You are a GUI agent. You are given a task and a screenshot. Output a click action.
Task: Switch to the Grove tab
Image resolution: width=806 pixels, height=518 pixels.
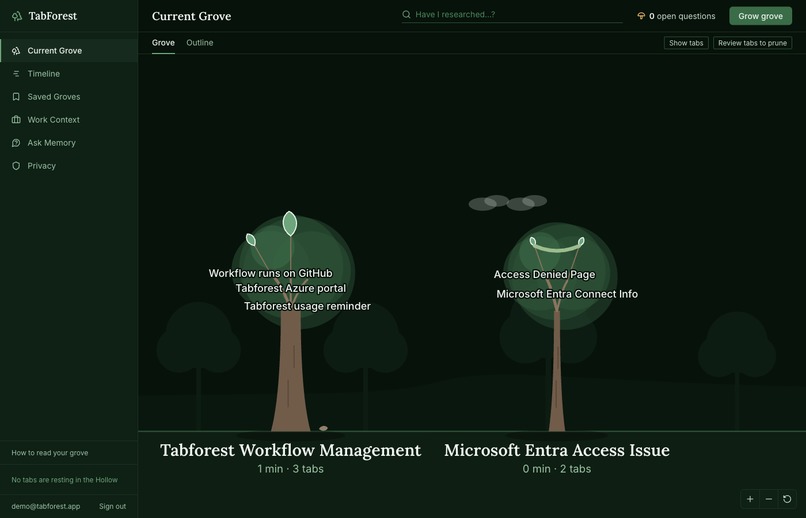click(x=163, y=43)
